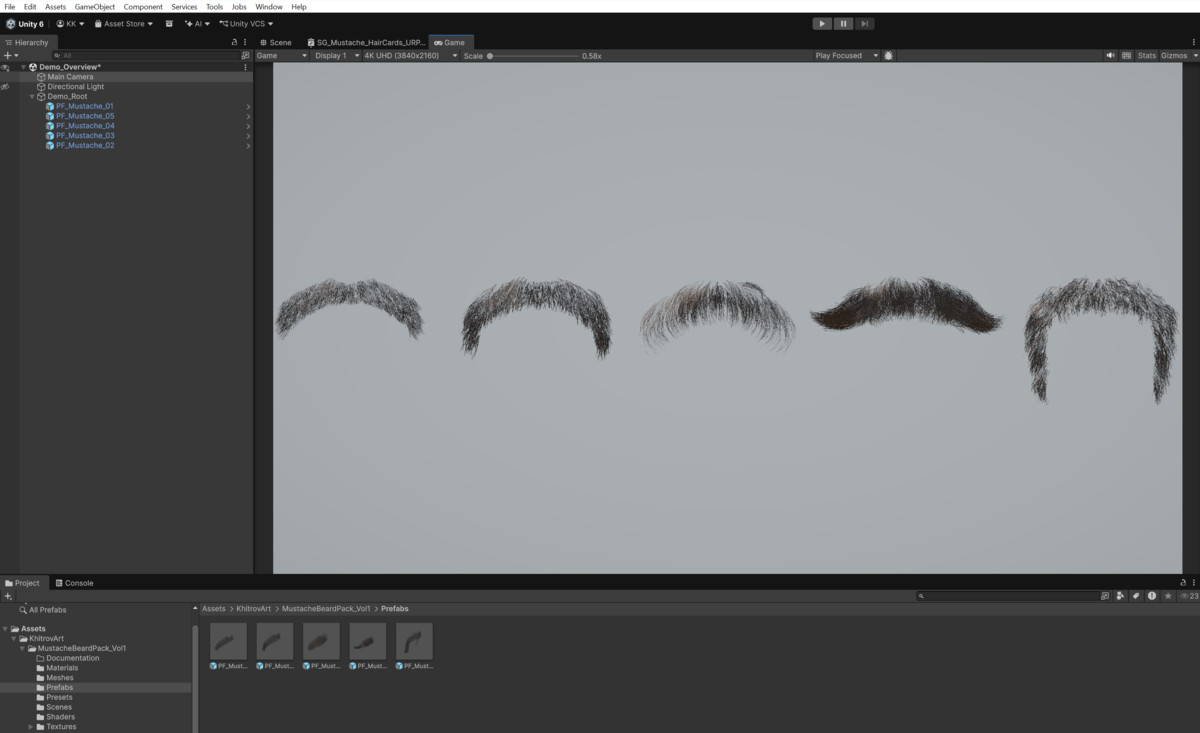Toggle scene visibility eye for Demo_Overview
The height and width of the screenshot is (733, 1200).
click(5, 67)
